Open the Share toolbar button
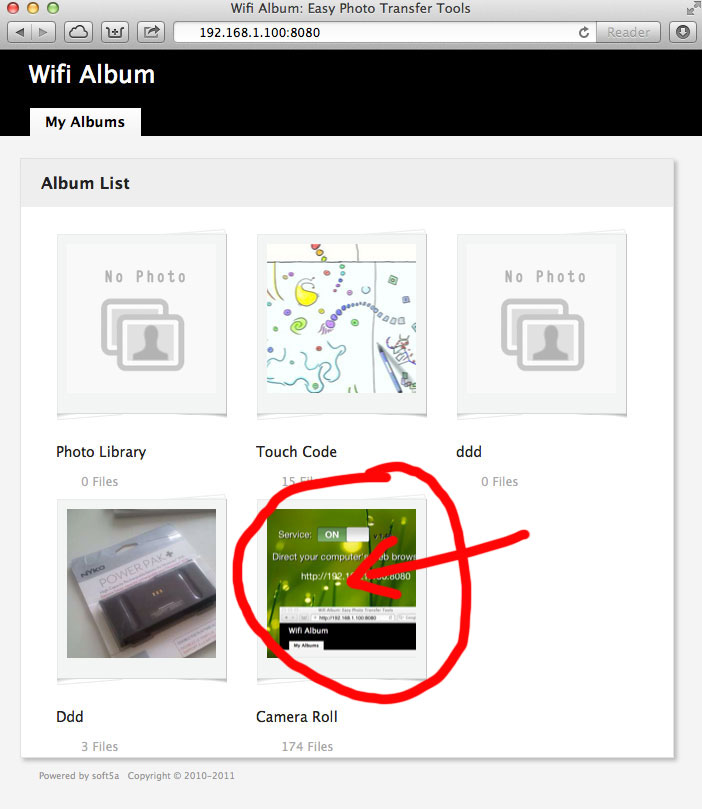Image resolution: width=702 pixels, height=809 pixels. tap(151, 33)
